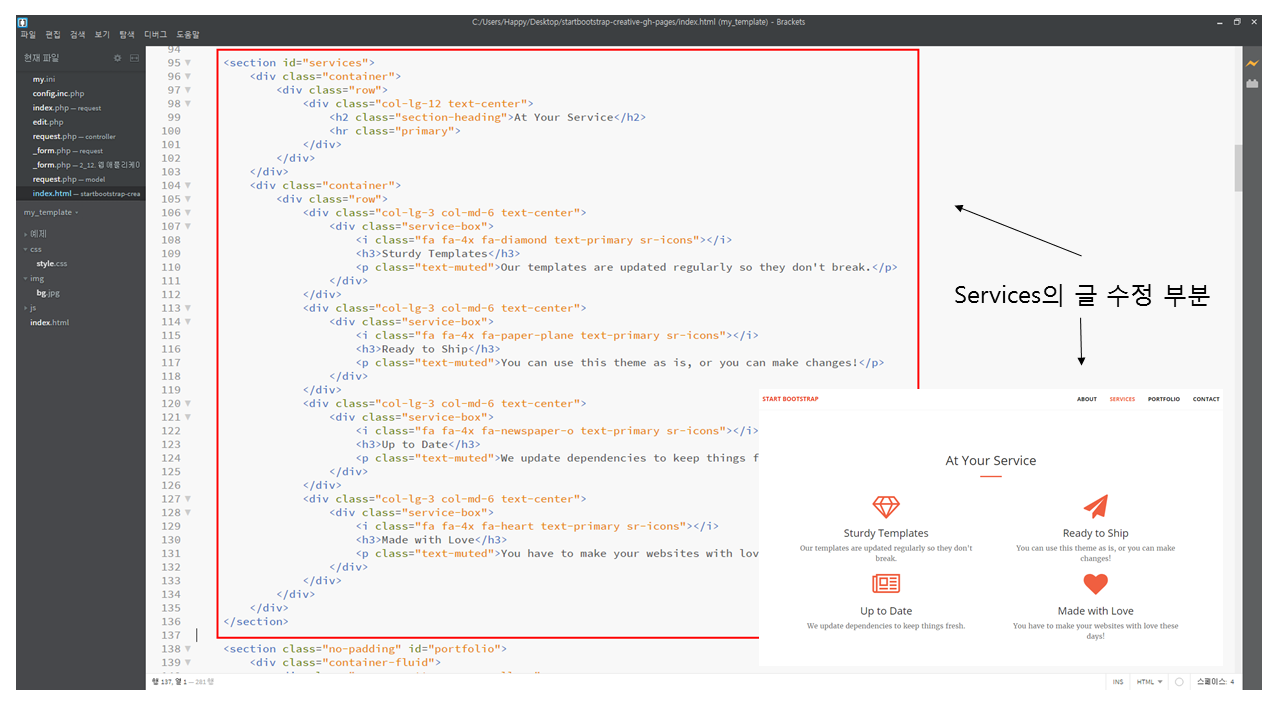Click the split editor view icon
The width and height of the screenshot is (1280, 720).
tap(134, 58)
